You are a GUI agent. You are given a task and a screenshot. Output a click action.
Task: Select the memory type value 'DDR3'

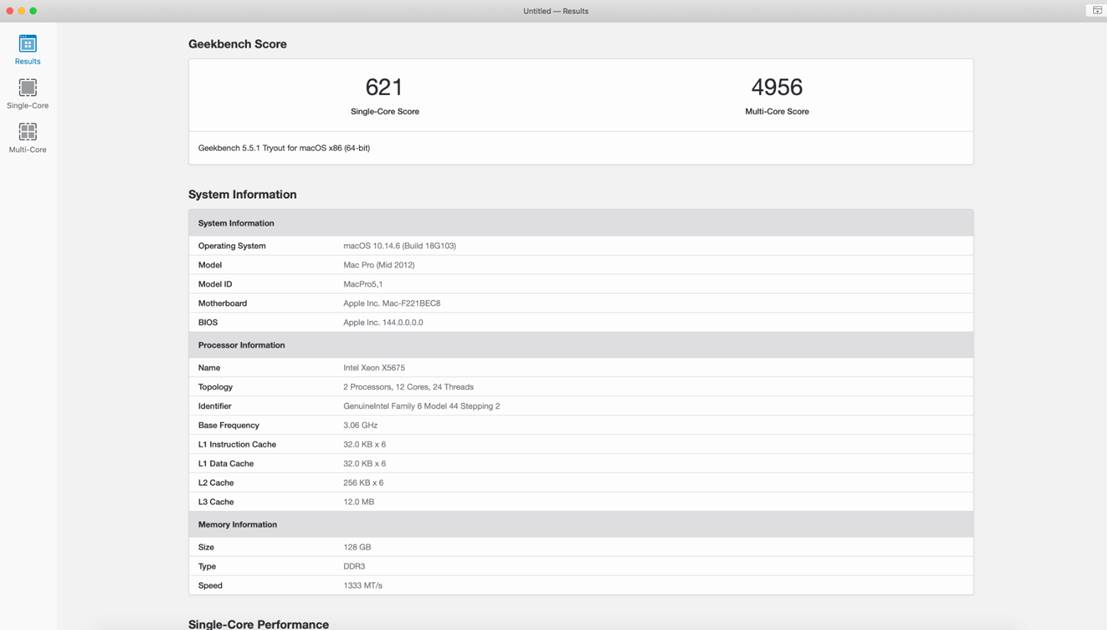point(354,566)
